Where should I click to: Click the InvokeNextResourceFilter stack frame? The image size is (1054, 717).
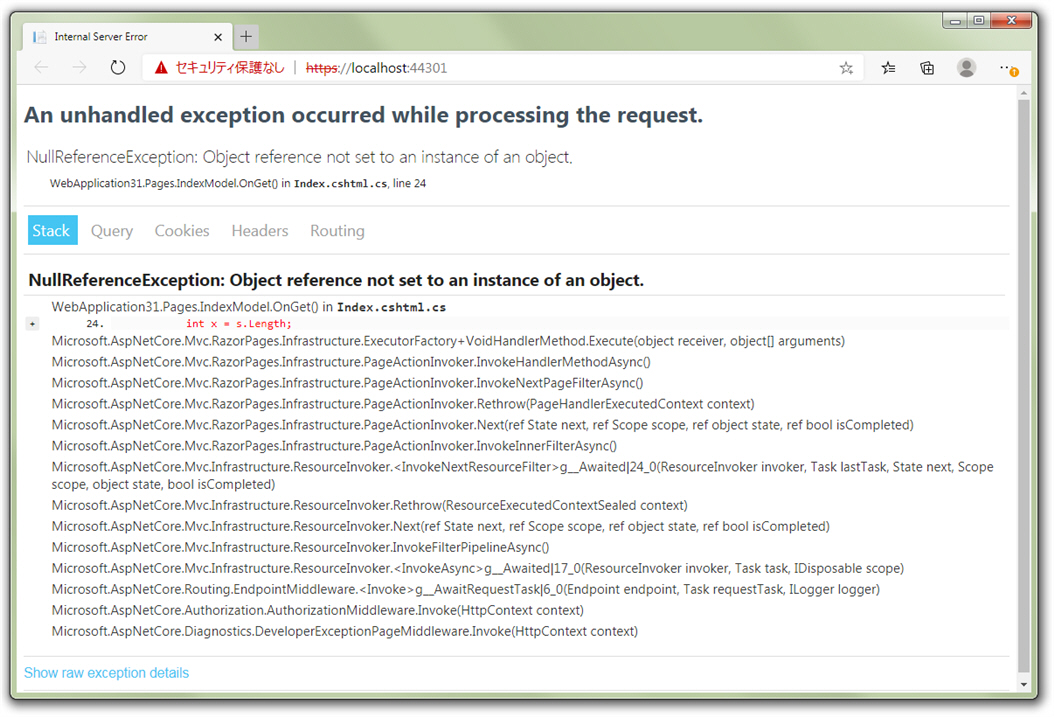[x=522, y=476]
